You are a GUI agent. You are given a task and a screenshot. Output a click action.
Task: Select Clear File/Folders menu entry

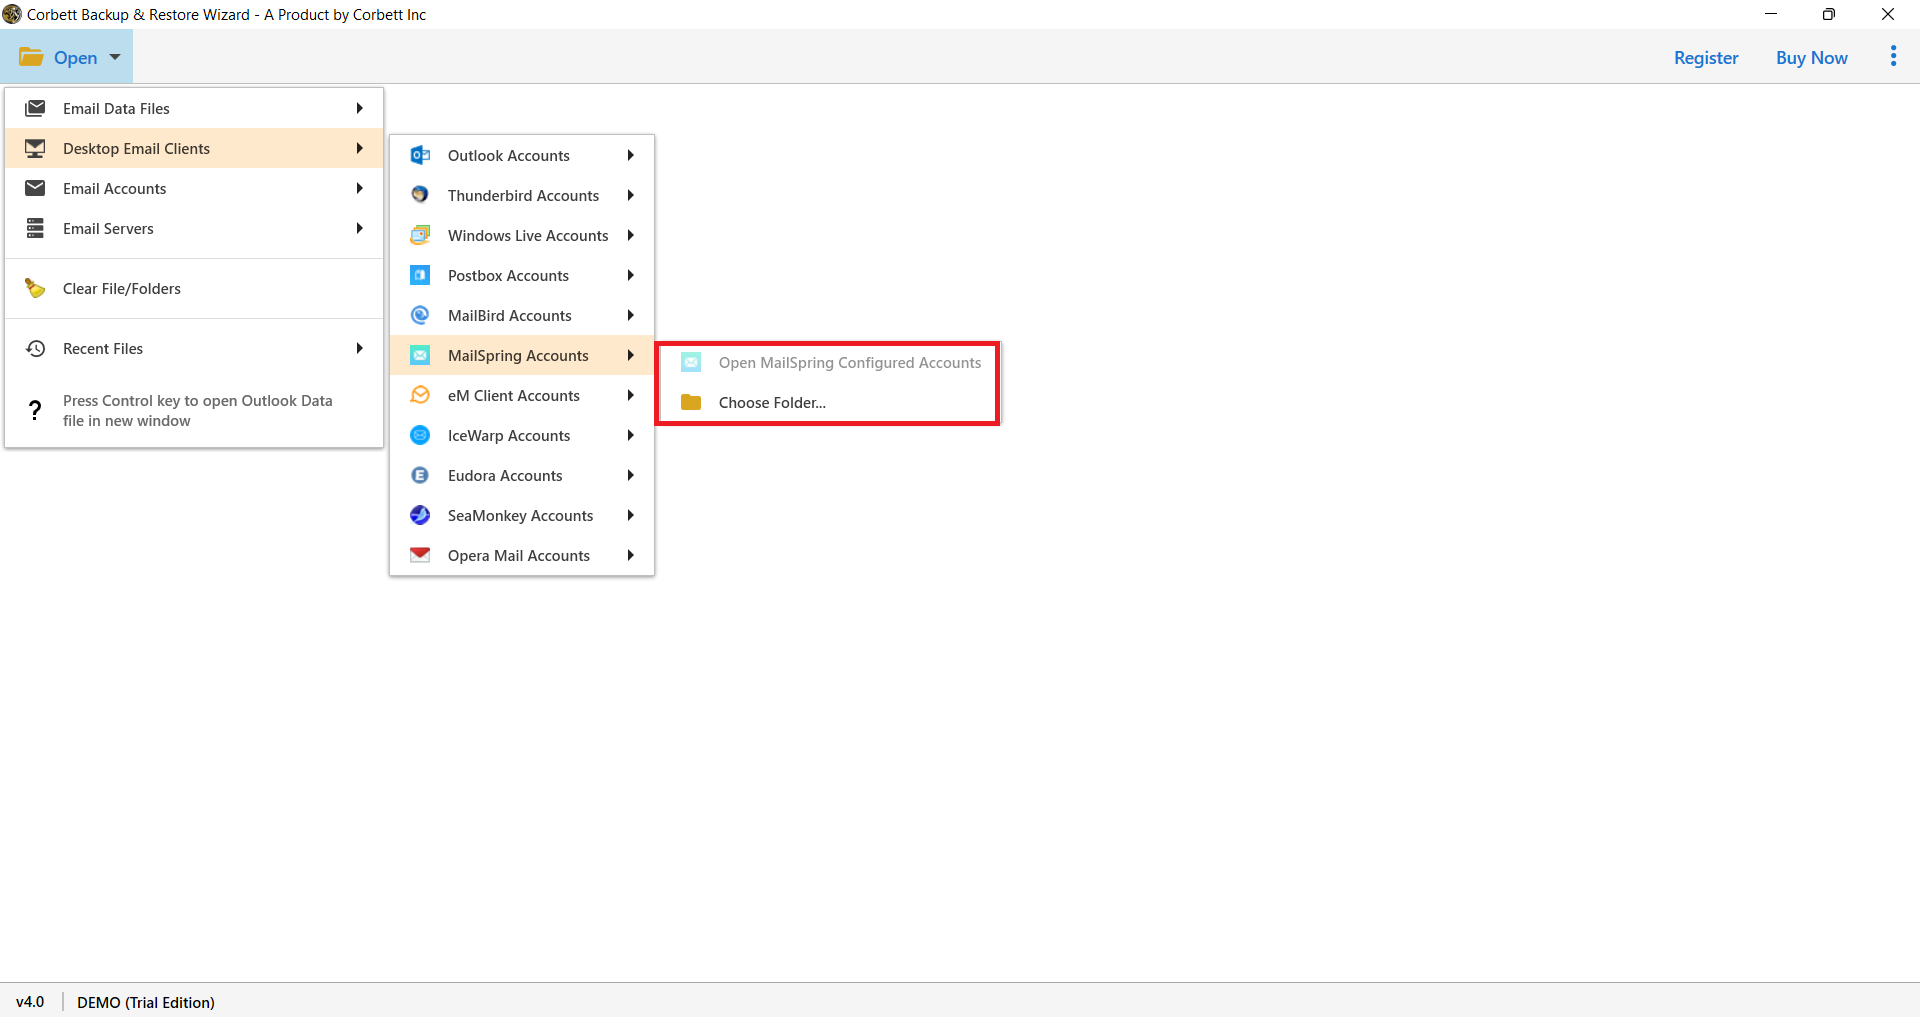click(194, 288)
